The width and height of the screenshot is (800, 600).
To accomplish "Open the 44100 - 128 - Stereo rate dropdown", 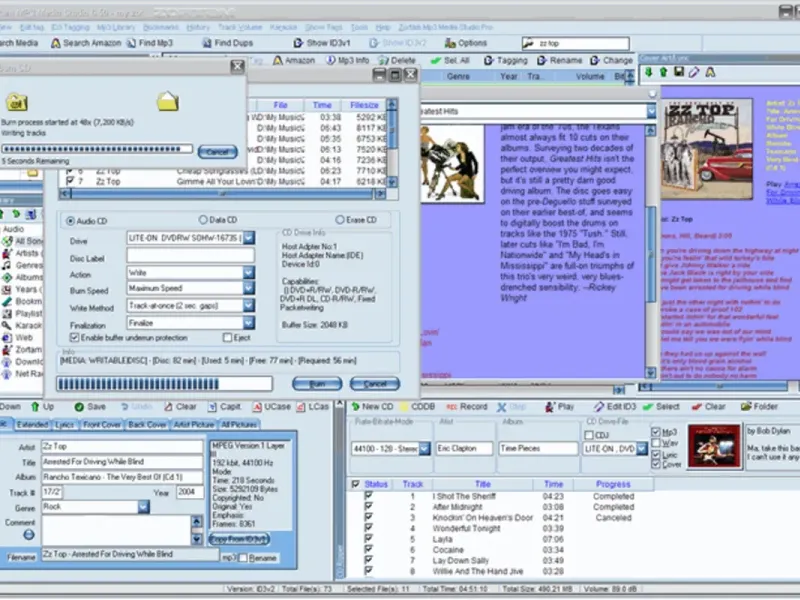I will coord(424,449).
